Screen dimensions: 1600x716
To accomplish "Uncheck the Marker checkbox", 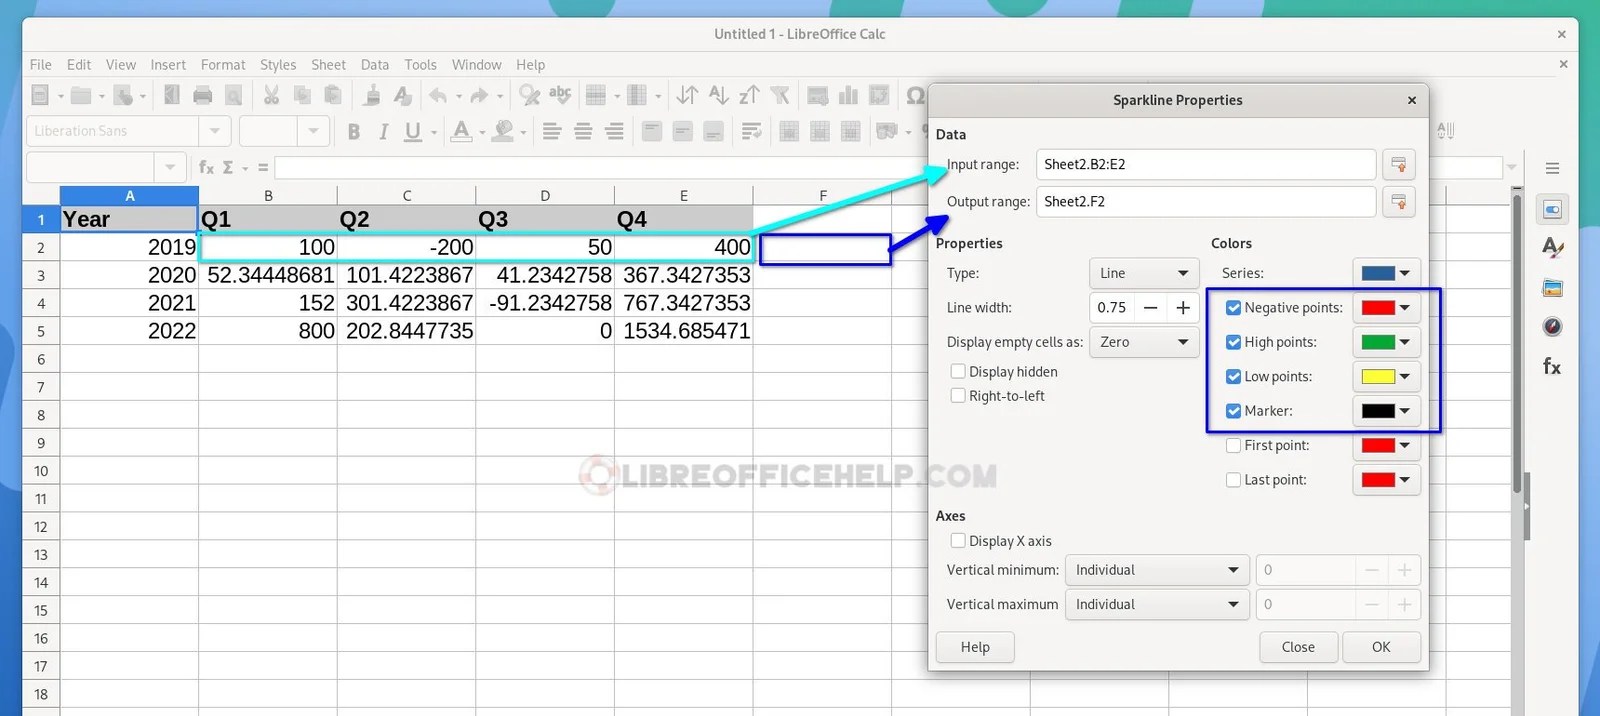I will click(1233, 411).
